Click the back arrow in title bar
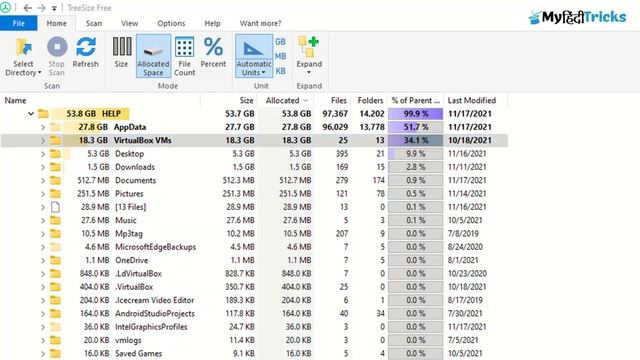Screen dimensions: 640x360 point(28,8)
